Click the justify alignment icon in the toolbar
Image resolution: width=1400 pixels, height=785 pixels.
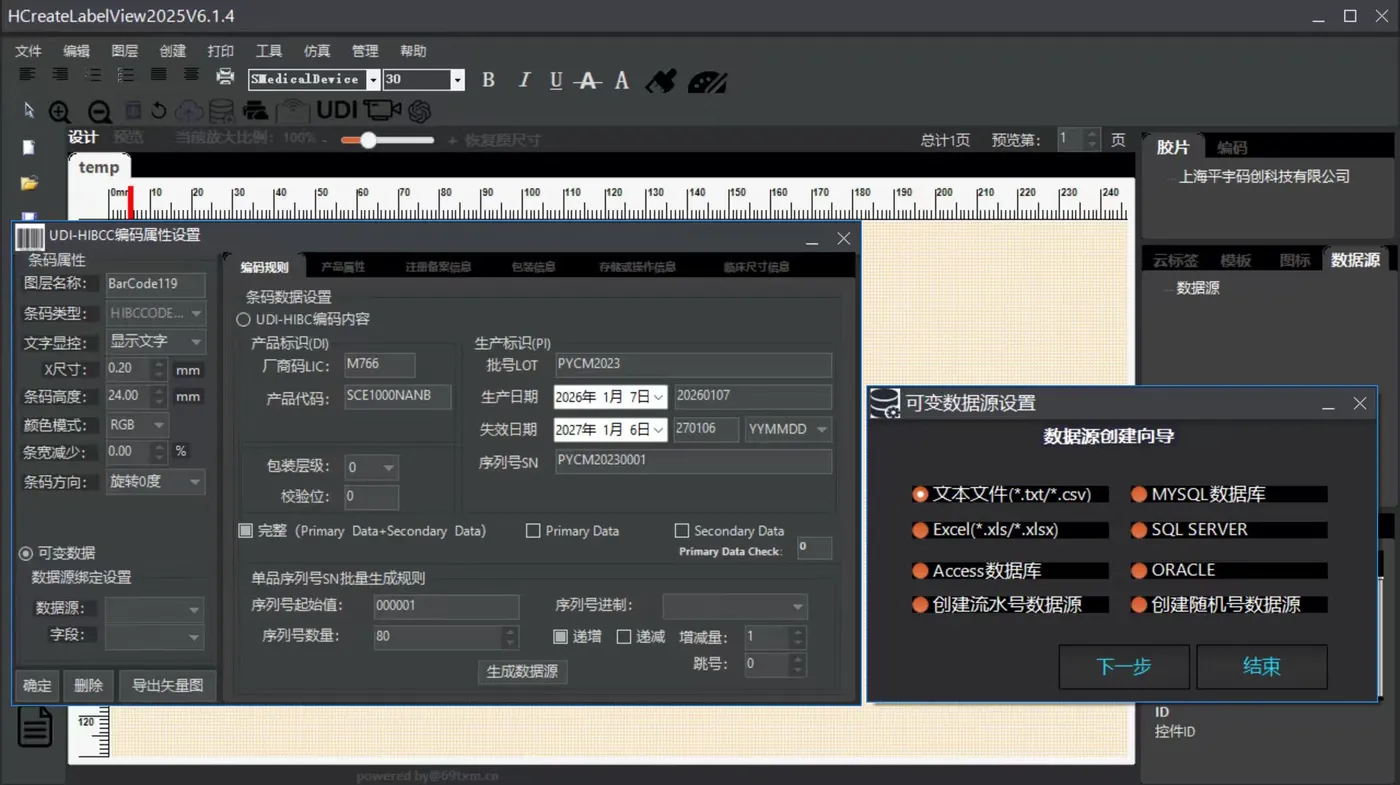tap(159, 76)
